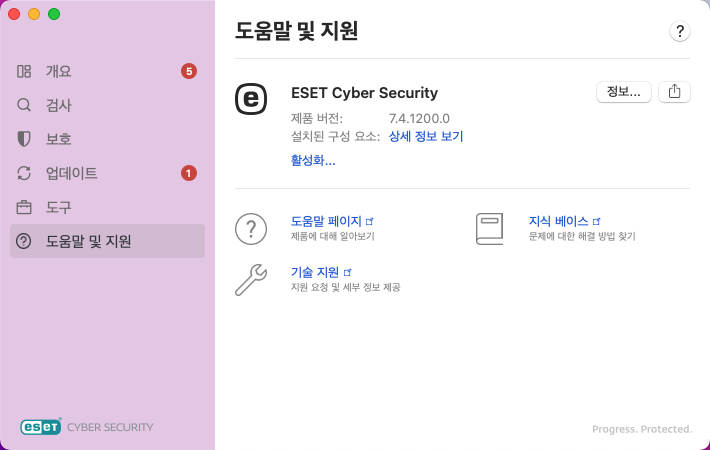Viewport: 710px width, 450px height.
Task: Go to the 업데이트 section
Action: 71,173
